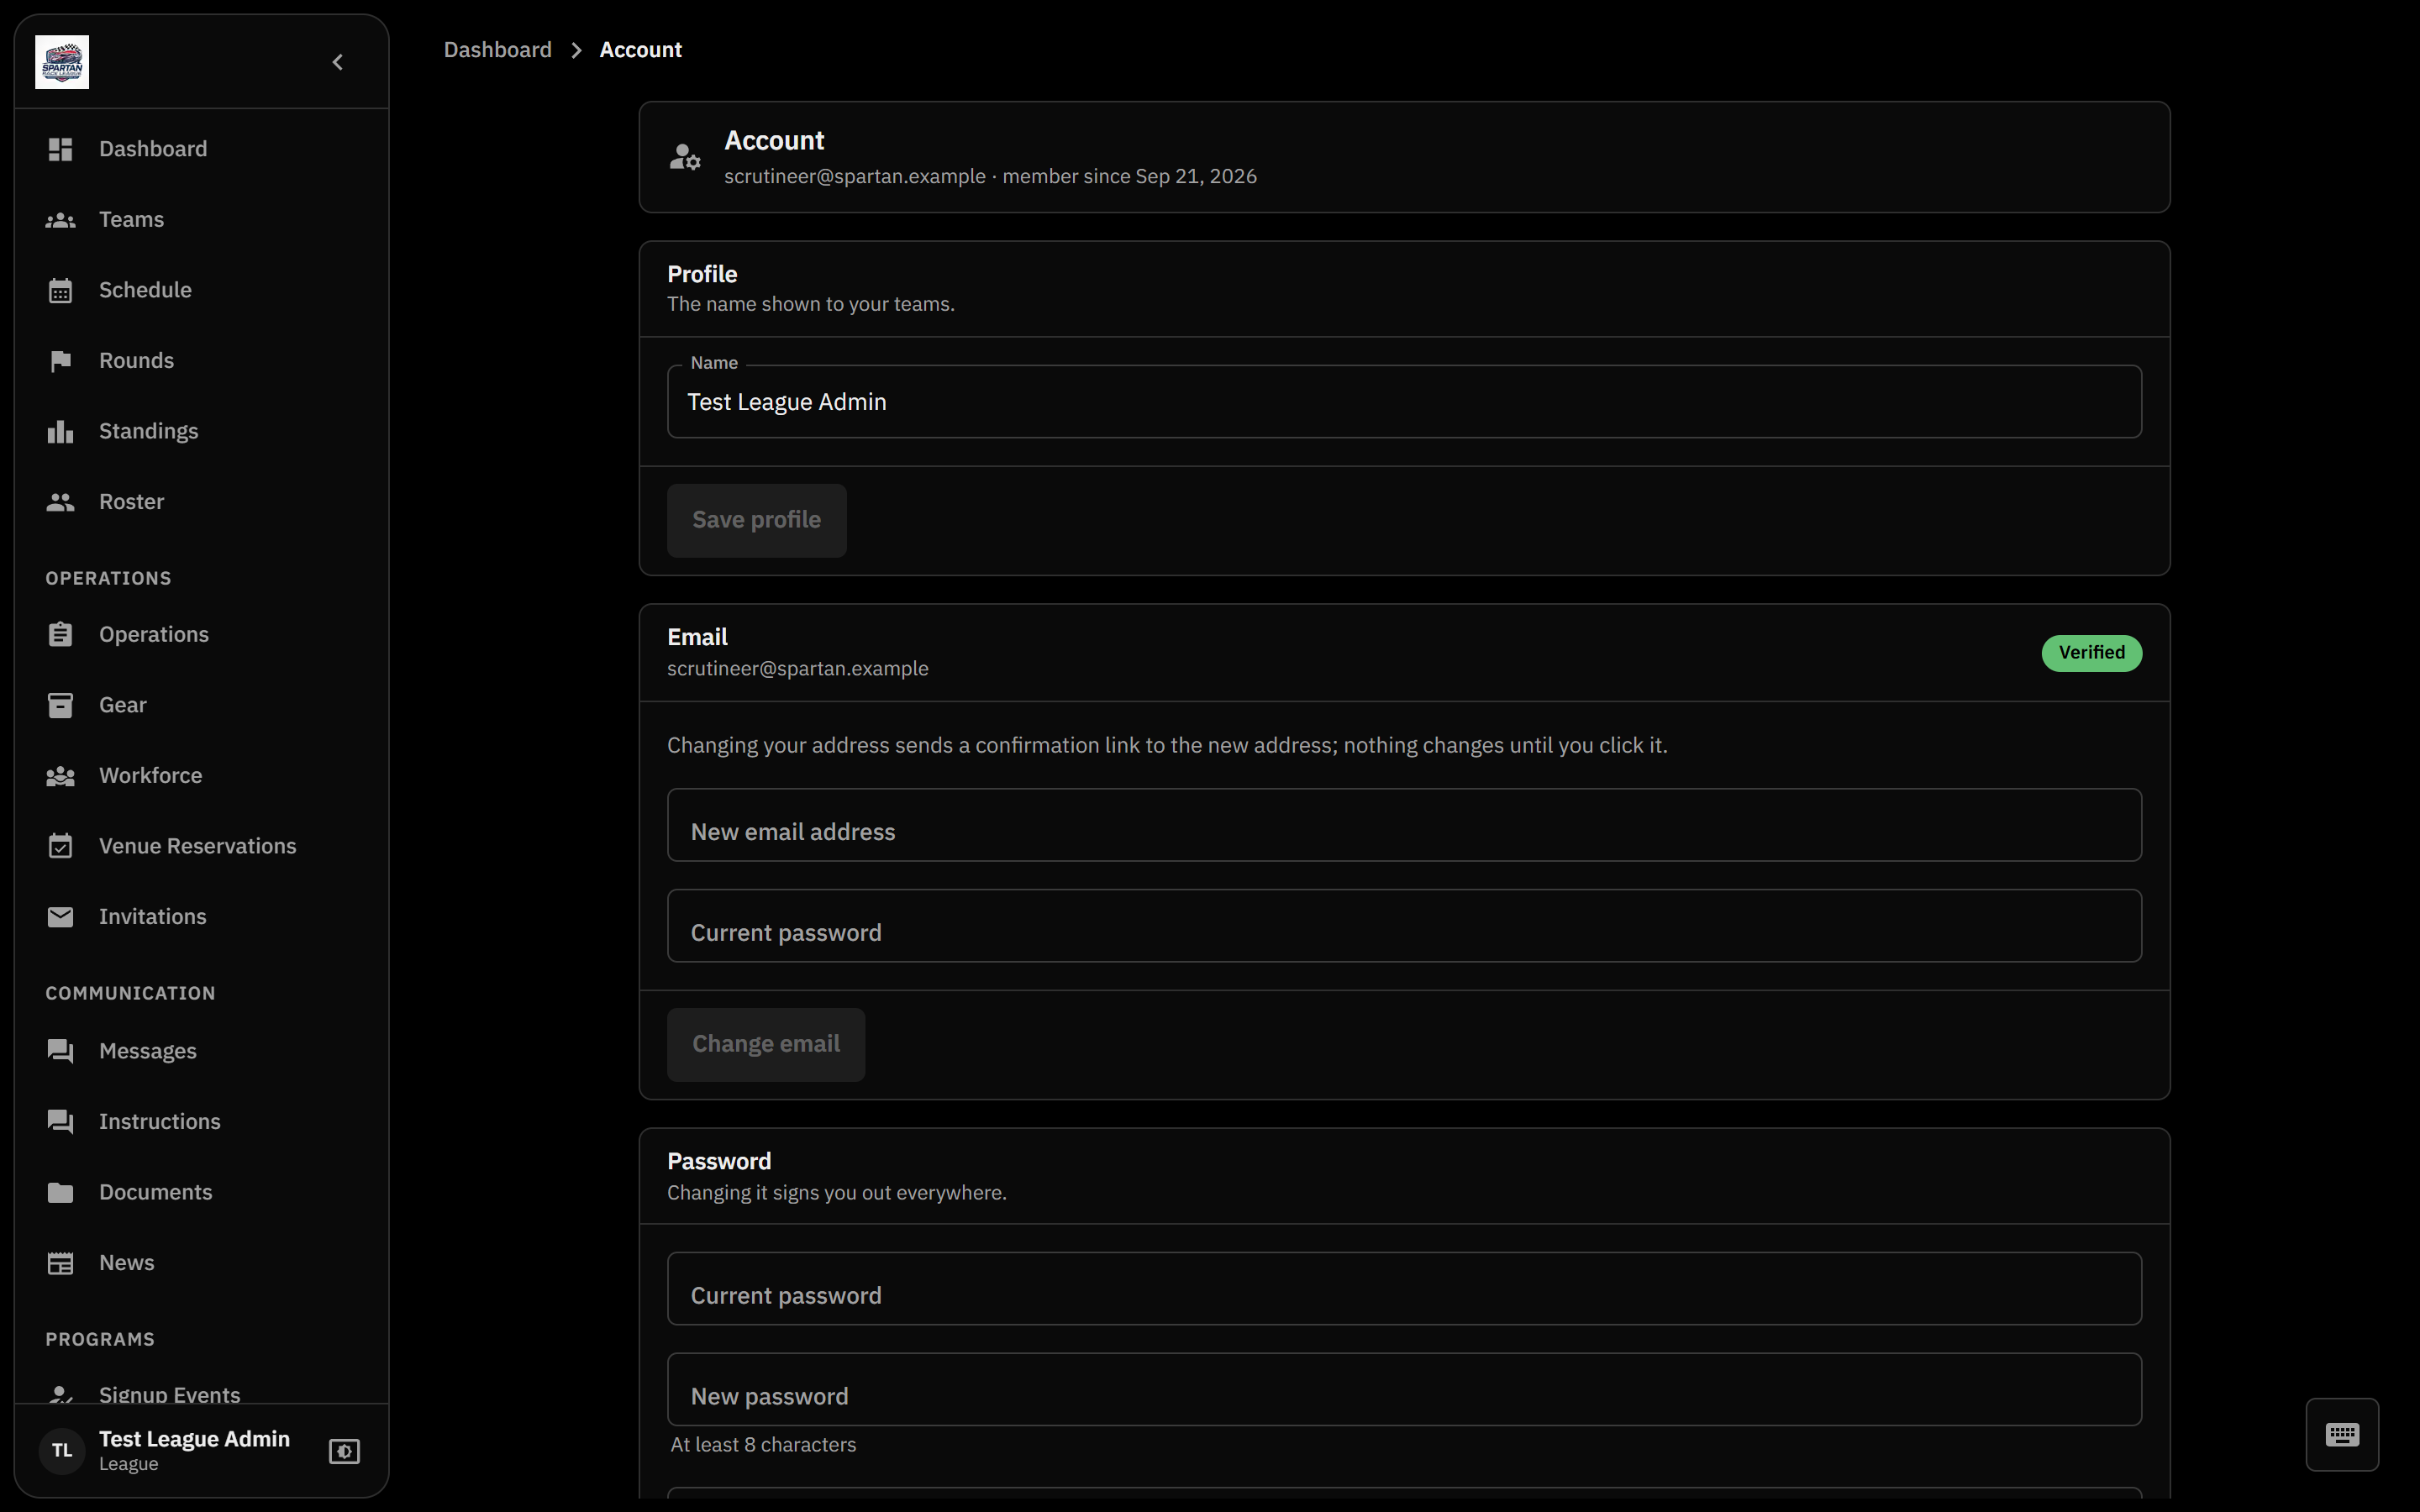2420x1512 pixels.
Task: Toggle the theme contrast icon
Action: [344, 1451]
